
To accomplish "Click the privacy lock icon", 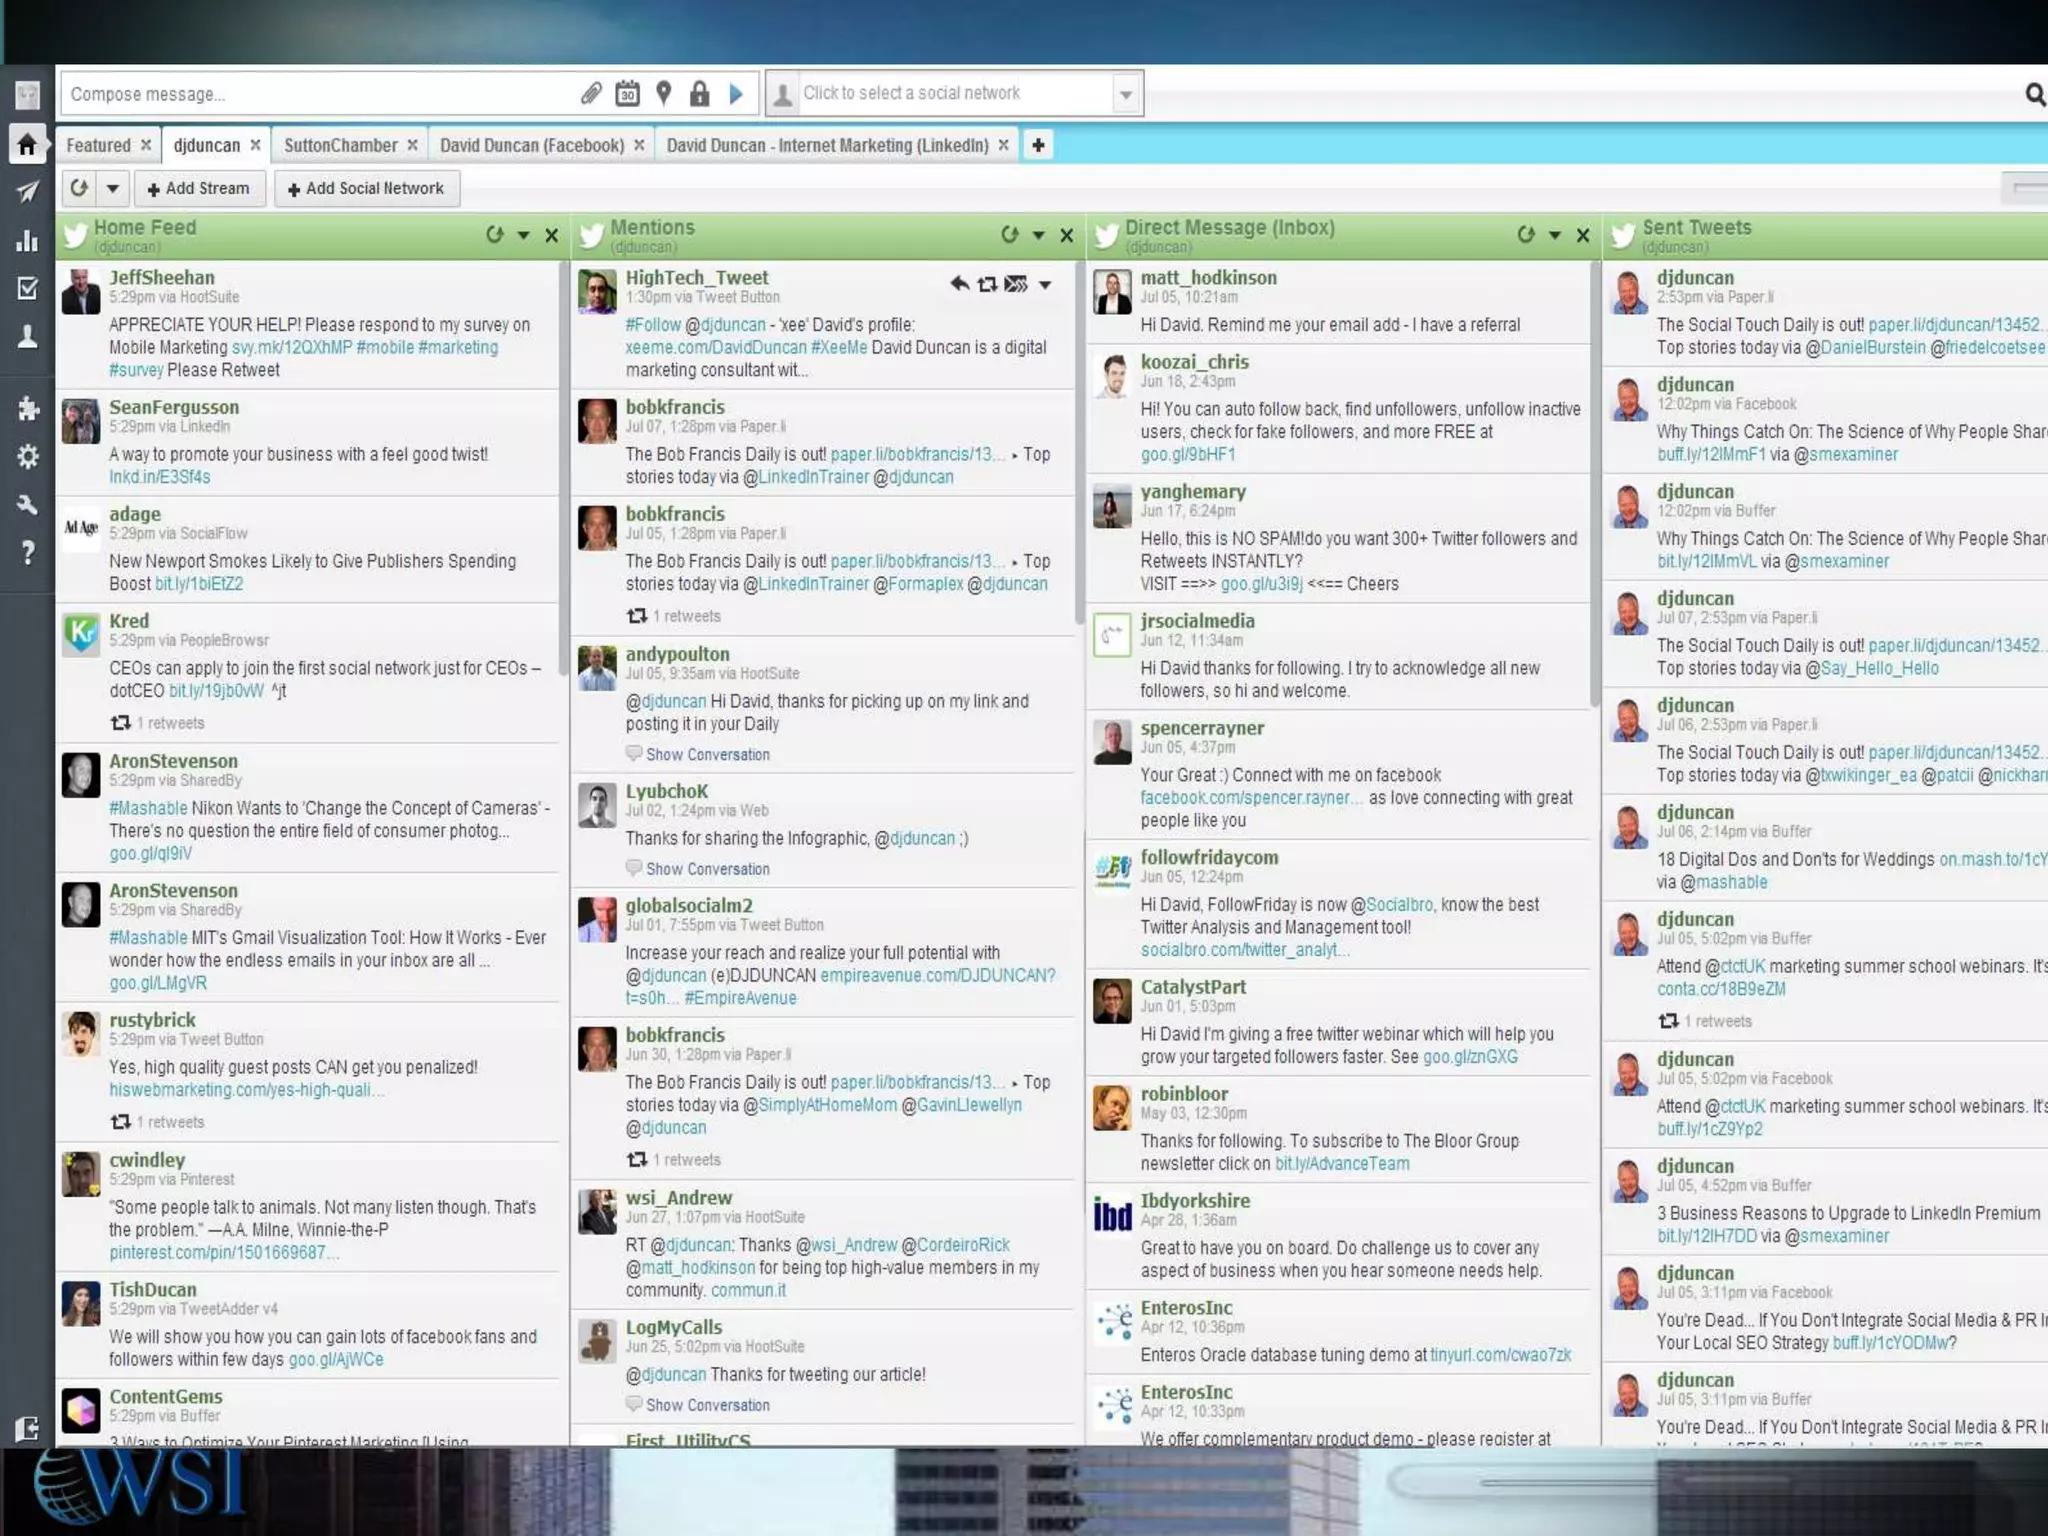I will tap(699, 94).
